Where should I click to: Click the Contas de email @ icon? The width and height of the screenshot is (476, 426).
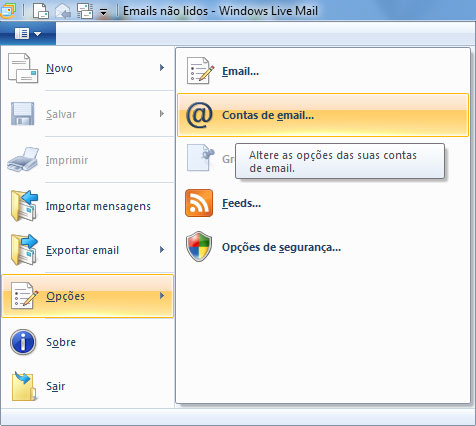pos(199,115)
